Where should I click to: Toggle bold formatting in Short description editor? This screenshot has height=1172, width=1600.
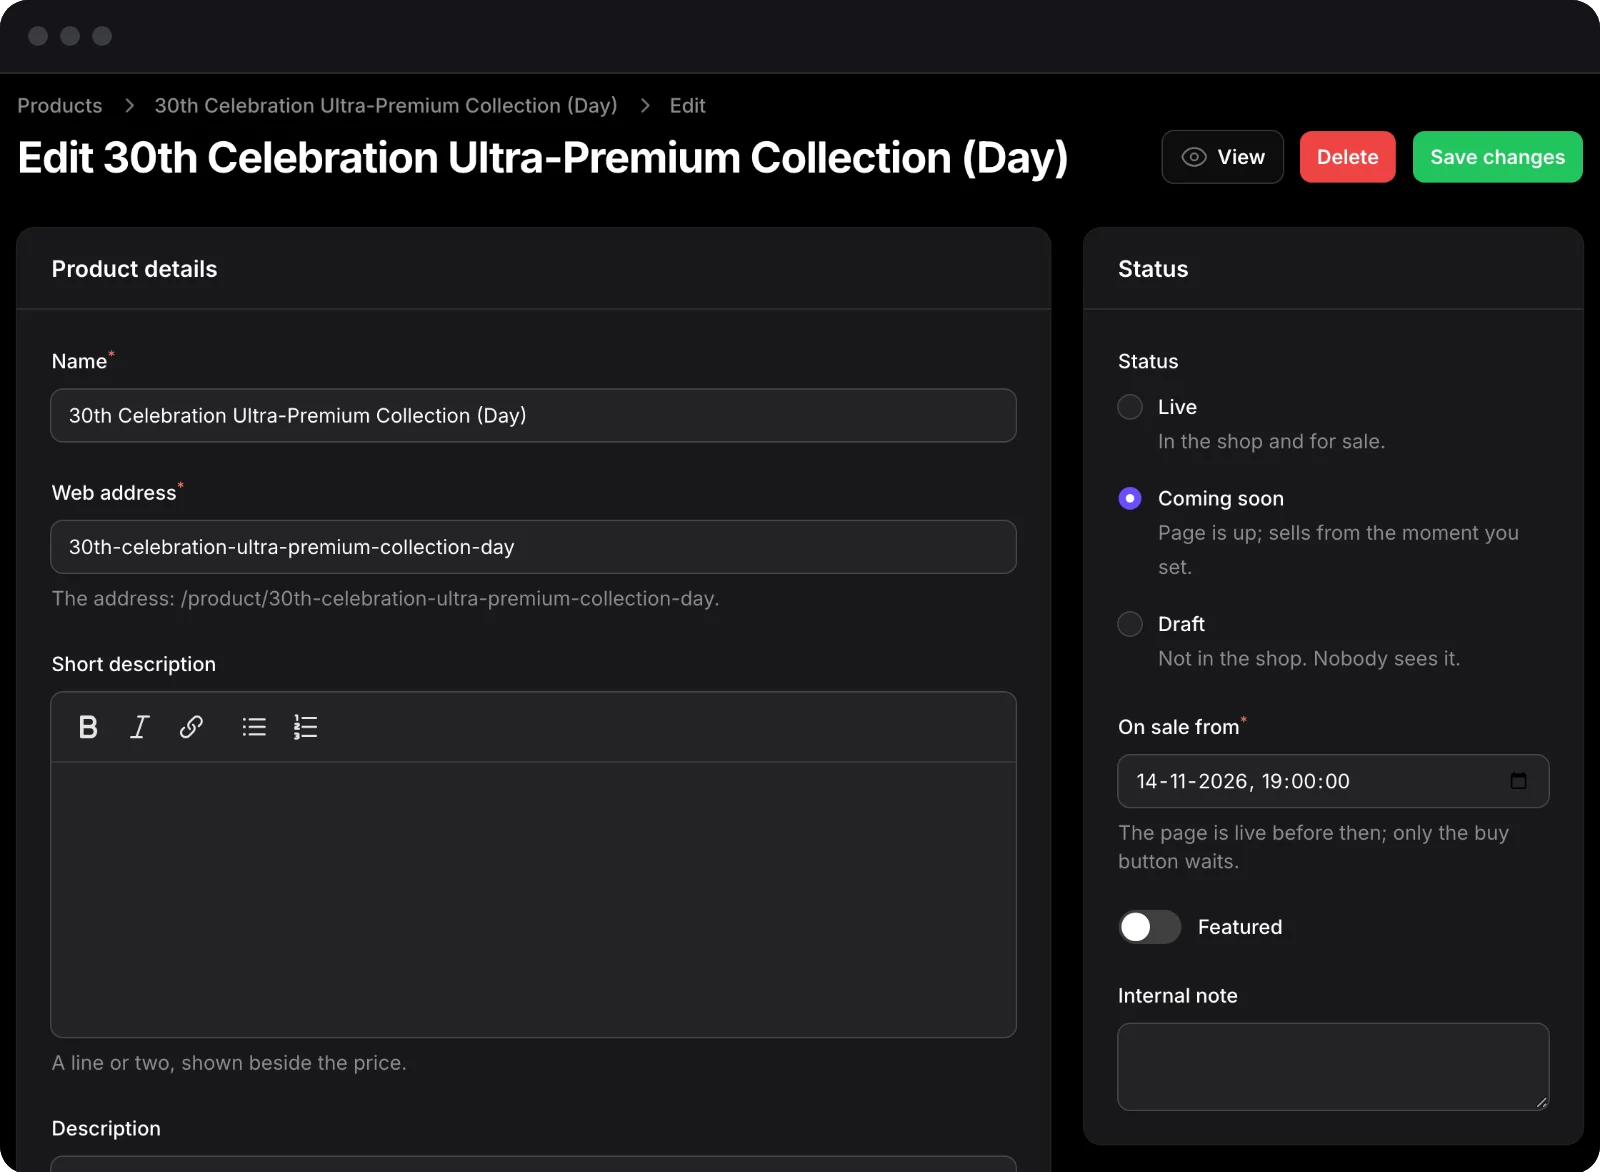[x=88, y=727]
